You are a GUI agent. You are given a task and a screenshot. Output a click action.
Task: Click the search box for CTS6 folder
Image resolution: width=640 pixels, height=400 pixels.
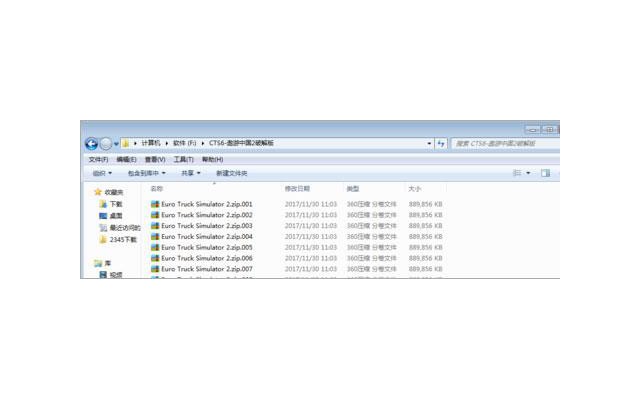point(505,143)
